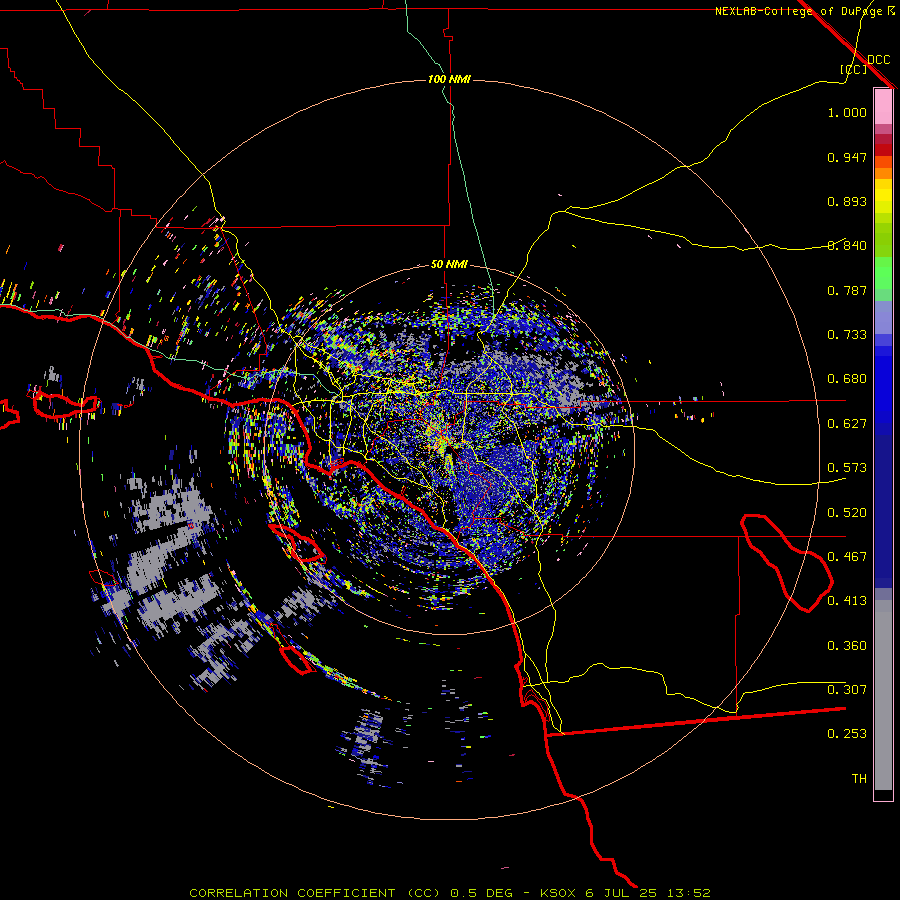The height and width of the screenshot is (900, 900).
Task: Click the 0.360 scale value
Action: [847, 646]
